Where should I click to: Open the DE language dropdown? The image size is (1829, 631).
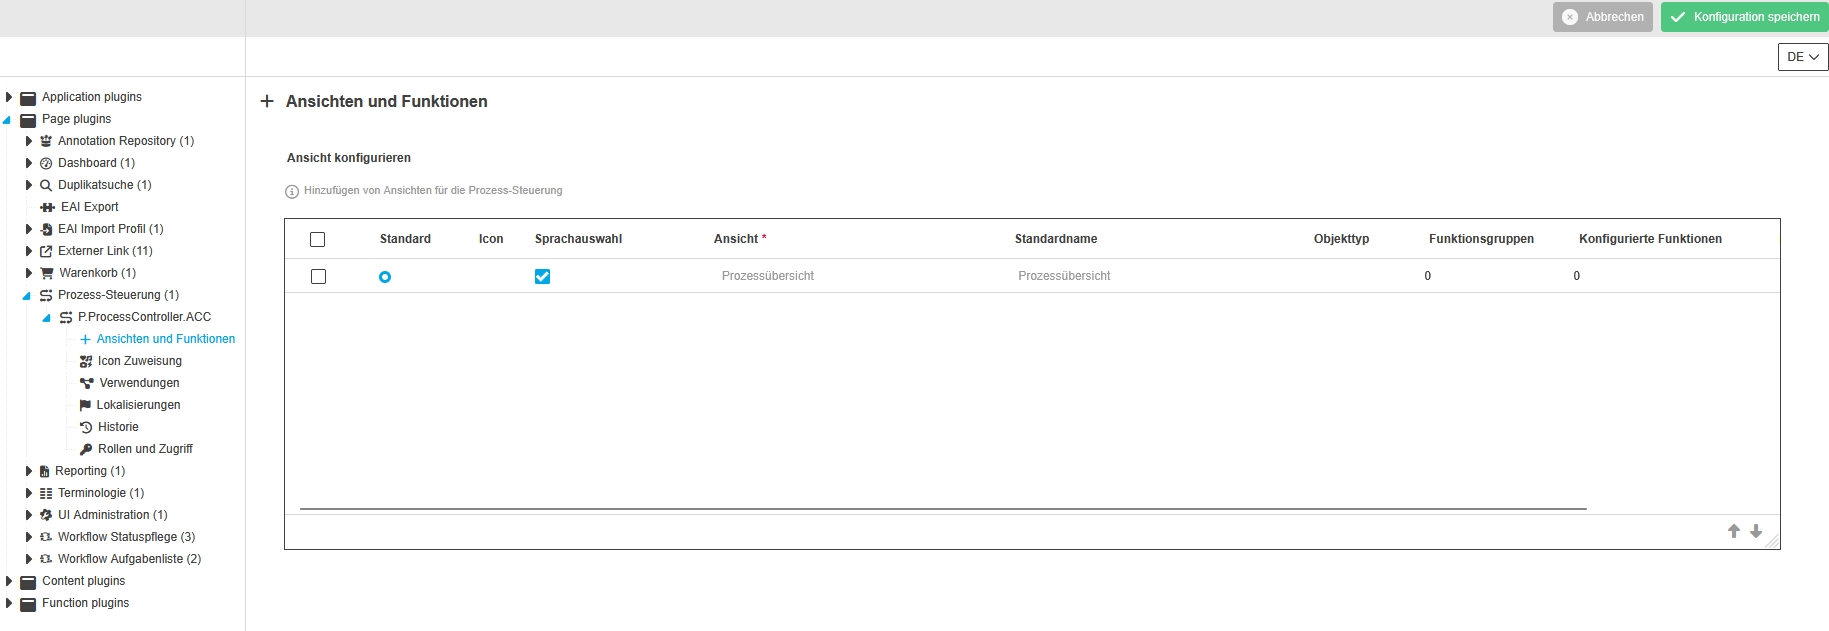[x=1802, y=57]
